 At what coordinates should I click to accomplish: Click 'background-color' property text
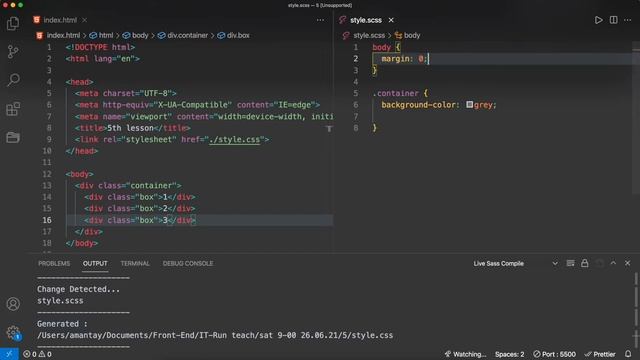418,105
